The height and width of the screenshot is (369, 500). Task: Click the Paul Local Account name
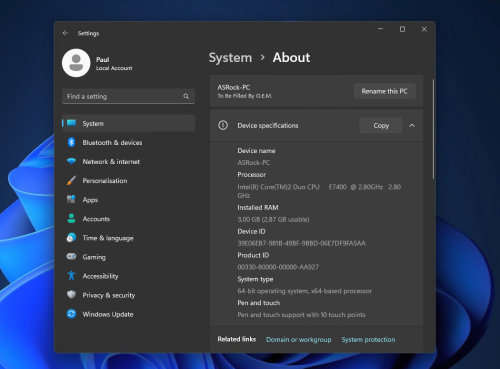pos(114,63)
